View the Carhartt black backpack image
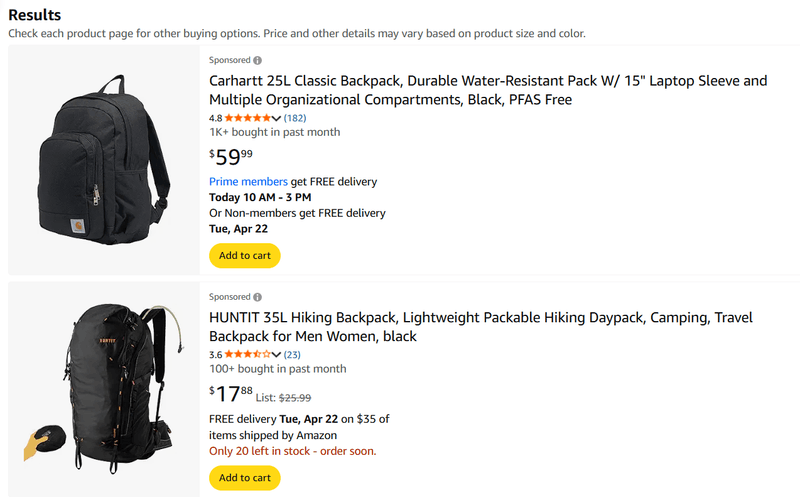Viewport: 800px width, 497px height. [x=104, y=160]
